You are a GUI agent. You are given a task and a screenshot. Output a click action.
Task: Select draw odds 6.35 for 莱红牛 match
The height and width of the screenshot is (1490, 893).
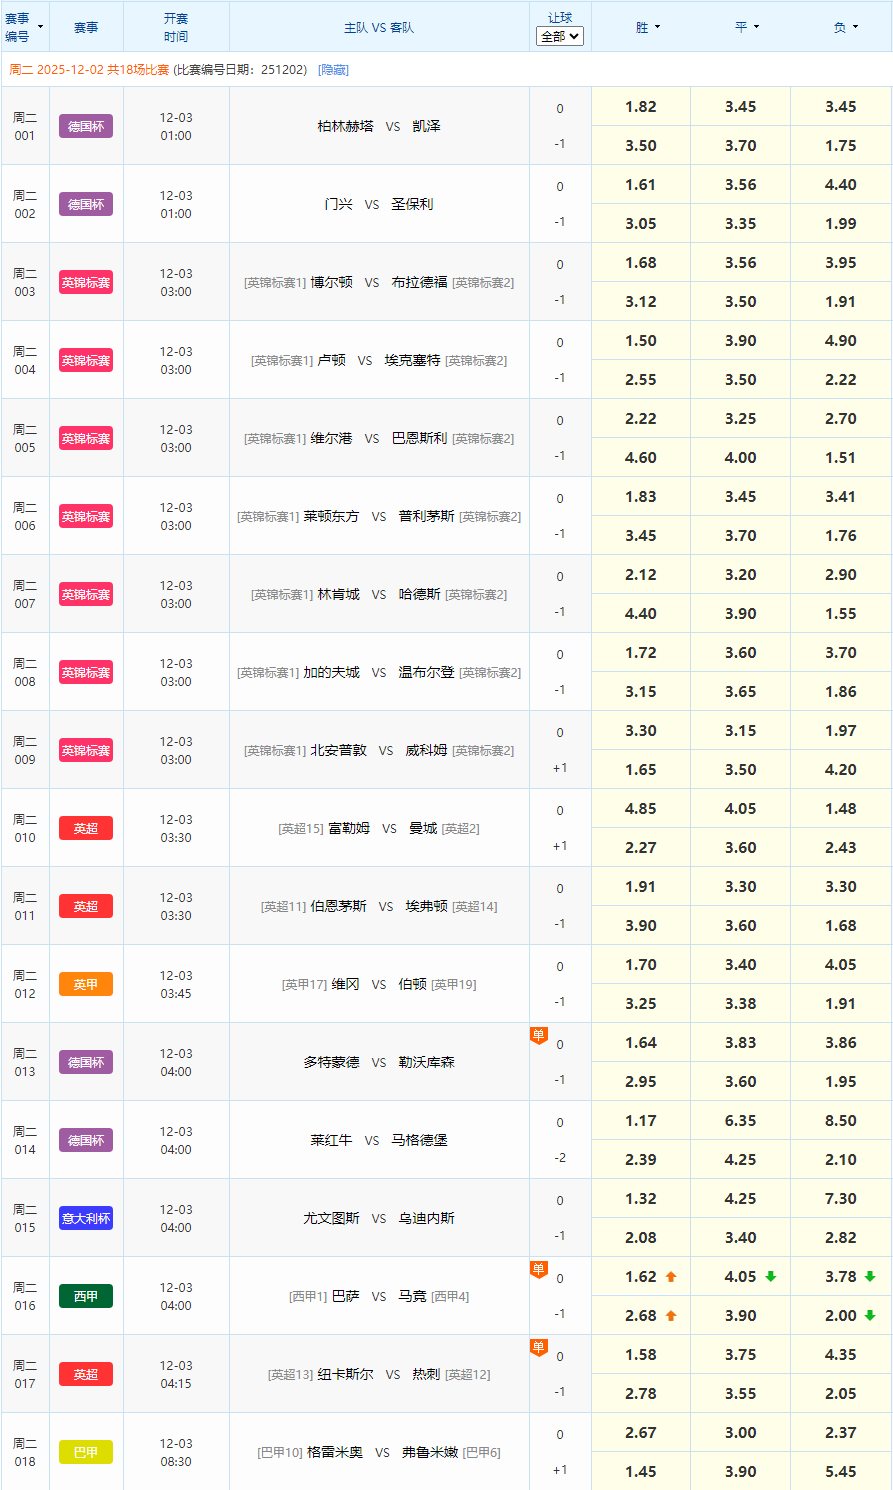point(741,1121)
